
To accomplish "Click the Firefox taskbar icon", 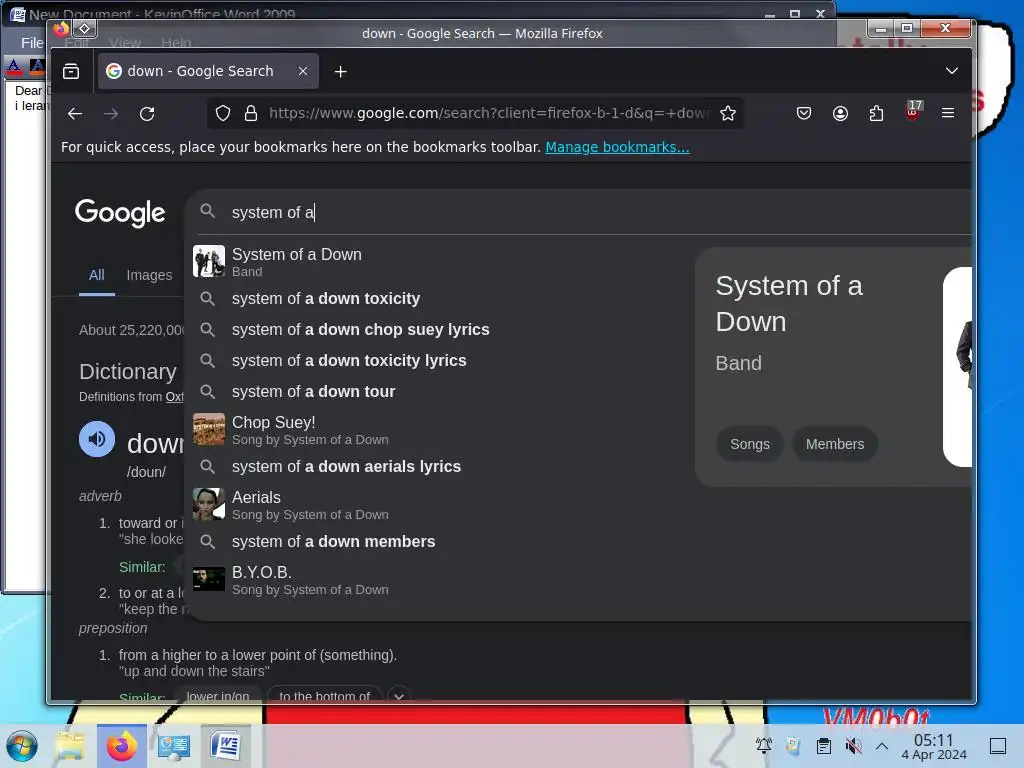I will 121,746.
